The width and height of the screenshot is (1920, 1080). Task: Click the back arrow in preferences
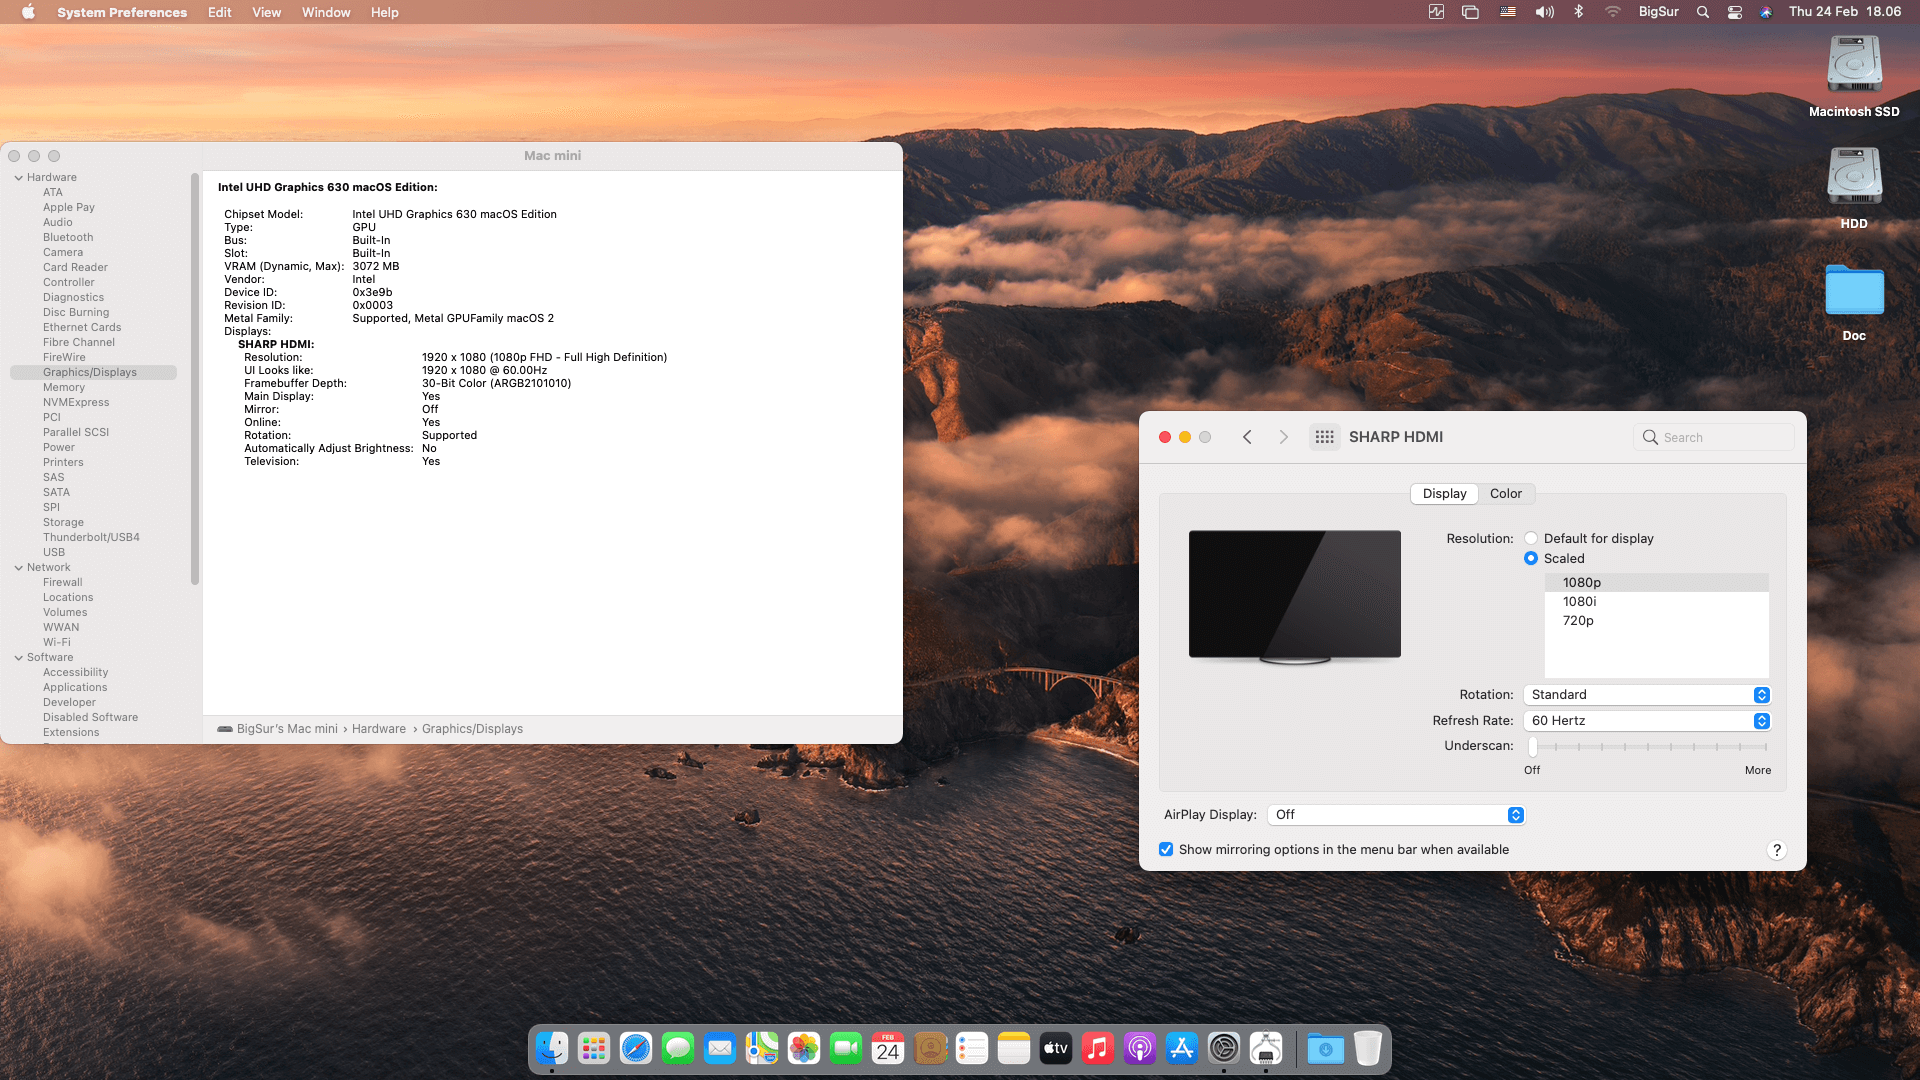pos(1247,437)
